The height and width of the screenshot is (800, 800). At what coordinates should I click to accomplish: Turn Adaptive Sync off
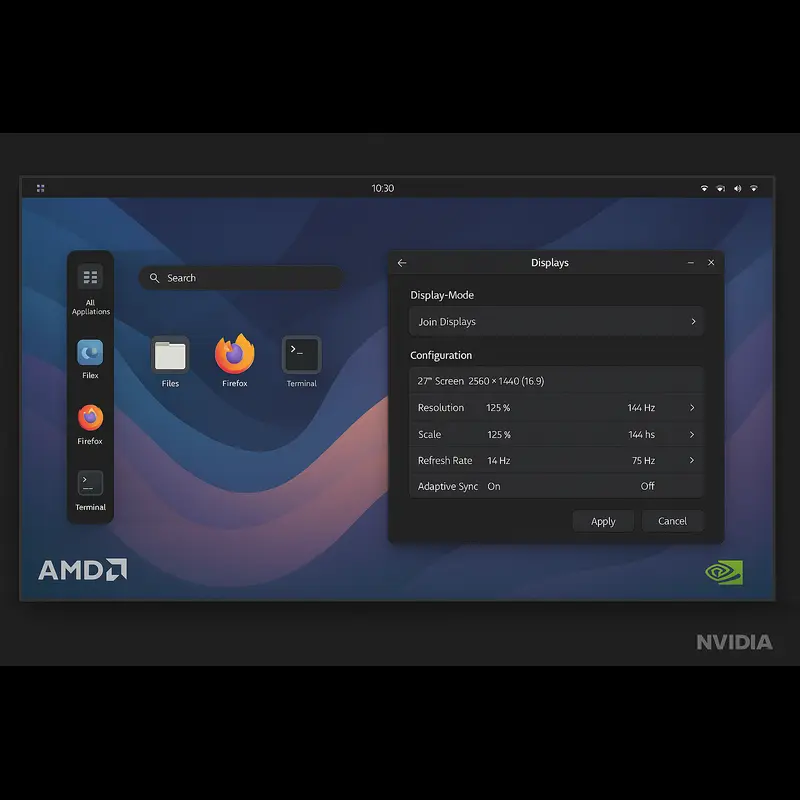click(647, 486)
